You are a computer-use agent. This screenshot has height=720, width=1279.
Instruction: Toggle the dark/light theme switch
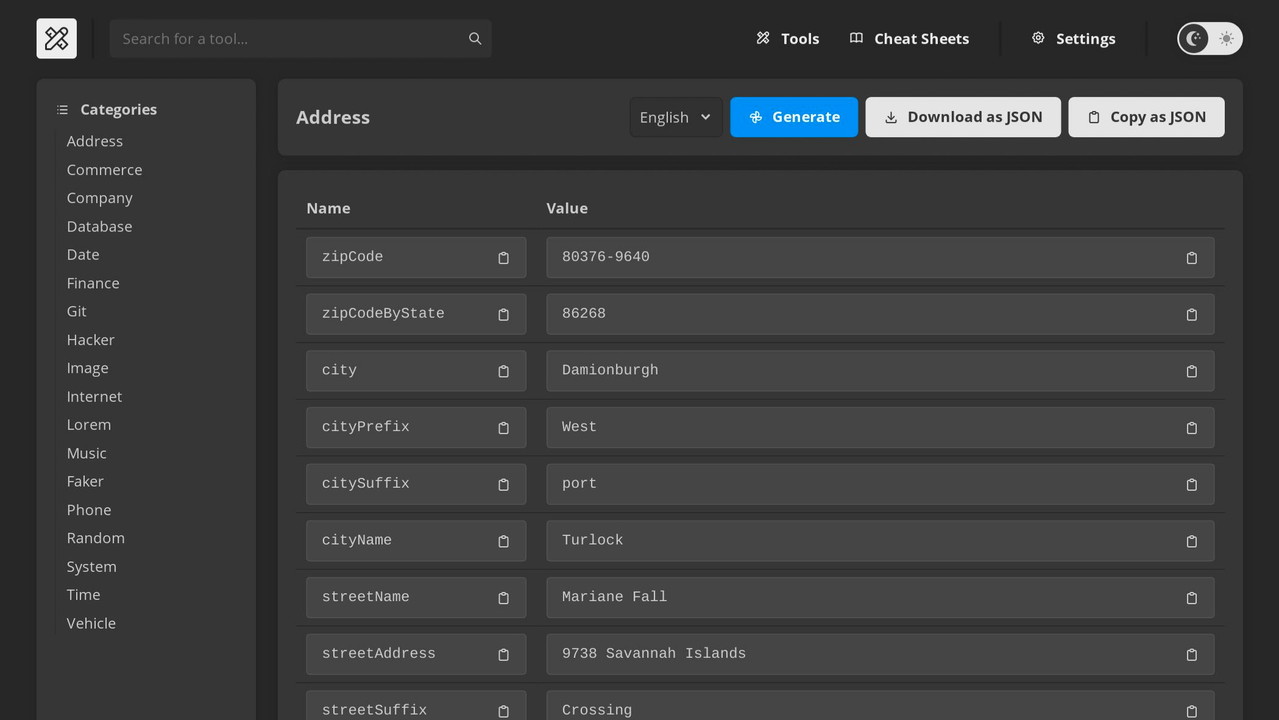click(x=1210, y=39)
